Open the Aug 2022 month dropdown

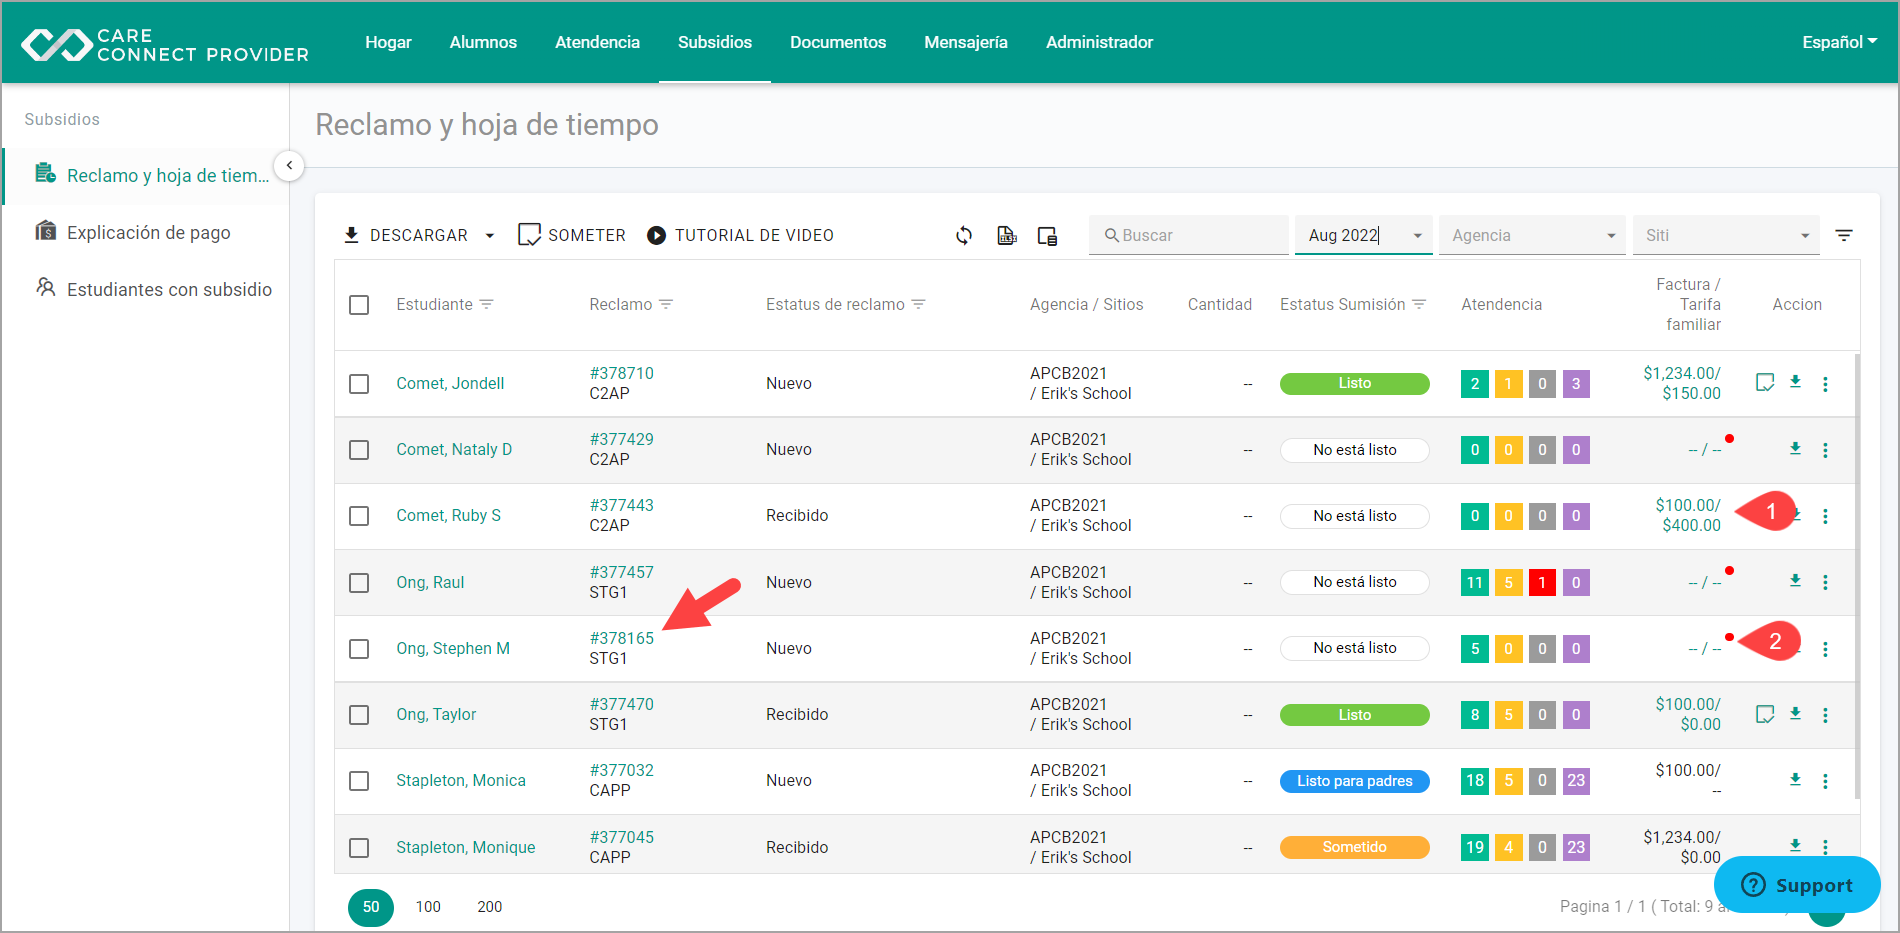pos(1364,235)
